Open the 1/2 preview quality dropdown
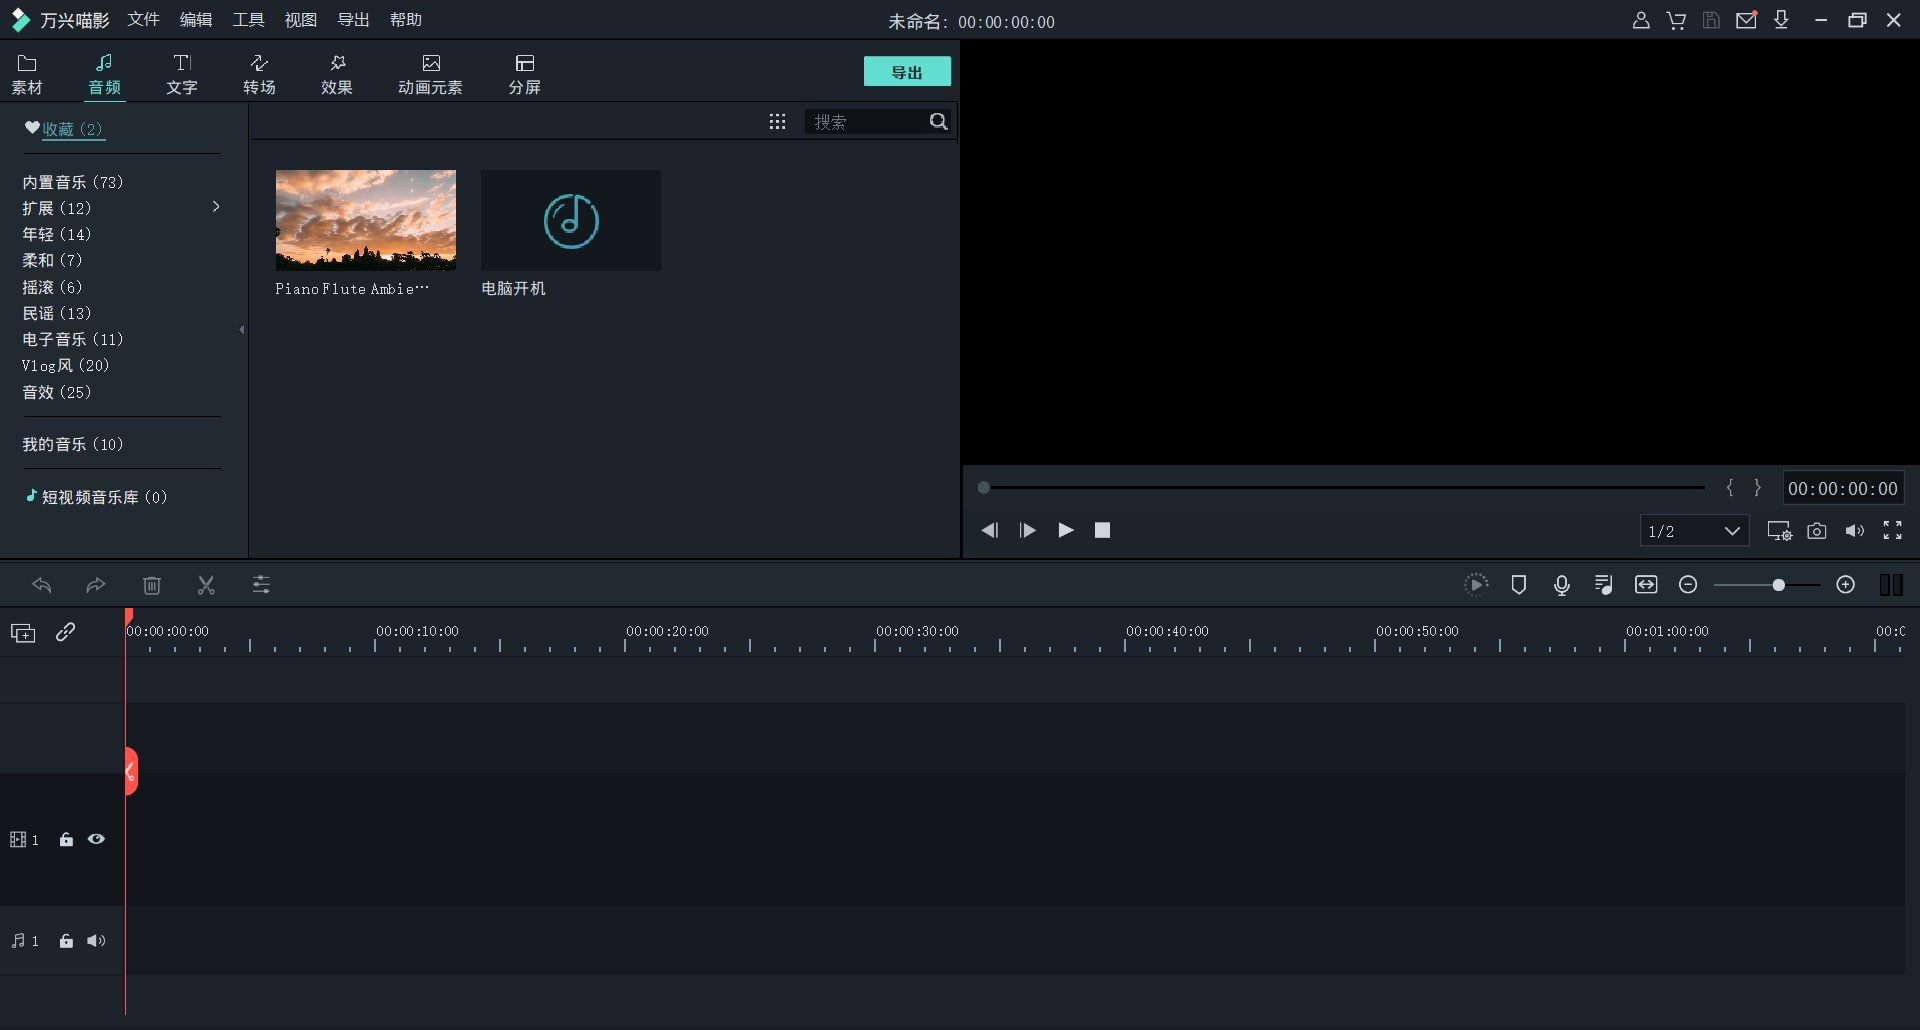 pyautogui.click(x=1694, y=531)
